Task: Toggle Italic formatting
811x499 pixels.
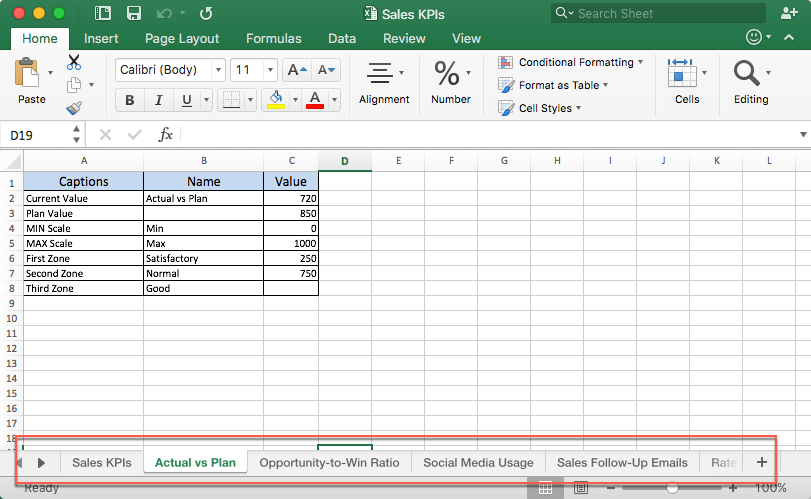Action: point(157,101)
